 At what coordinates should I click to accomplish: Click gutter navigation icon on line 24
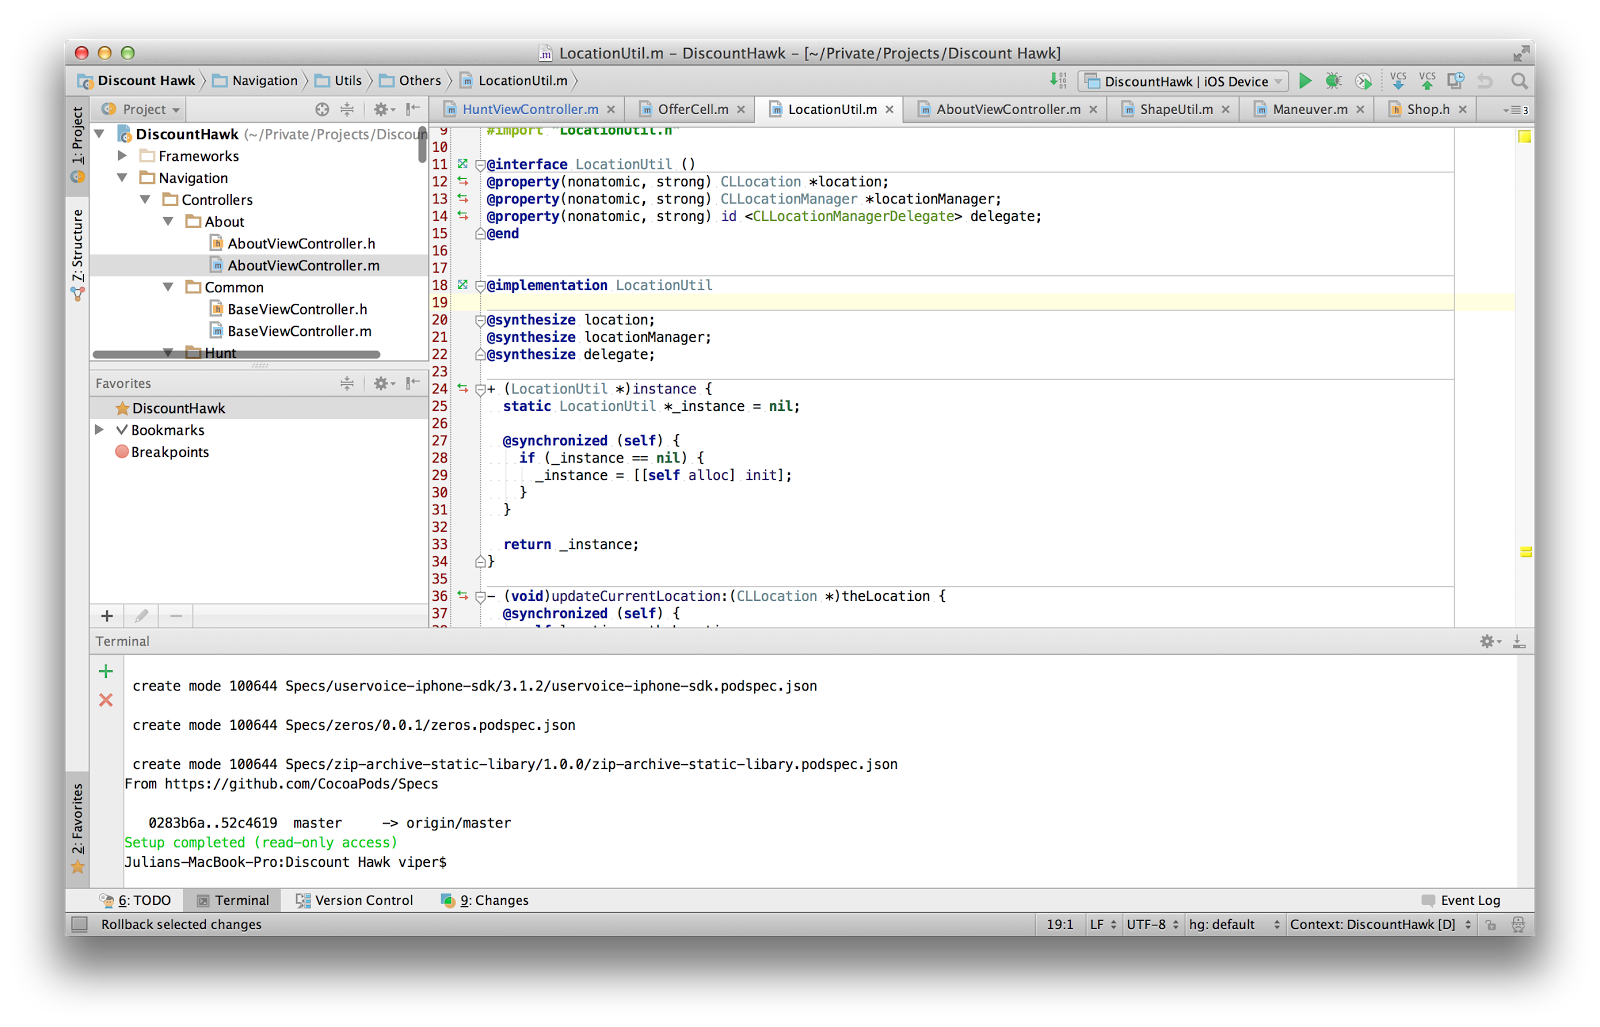[463, 389]
